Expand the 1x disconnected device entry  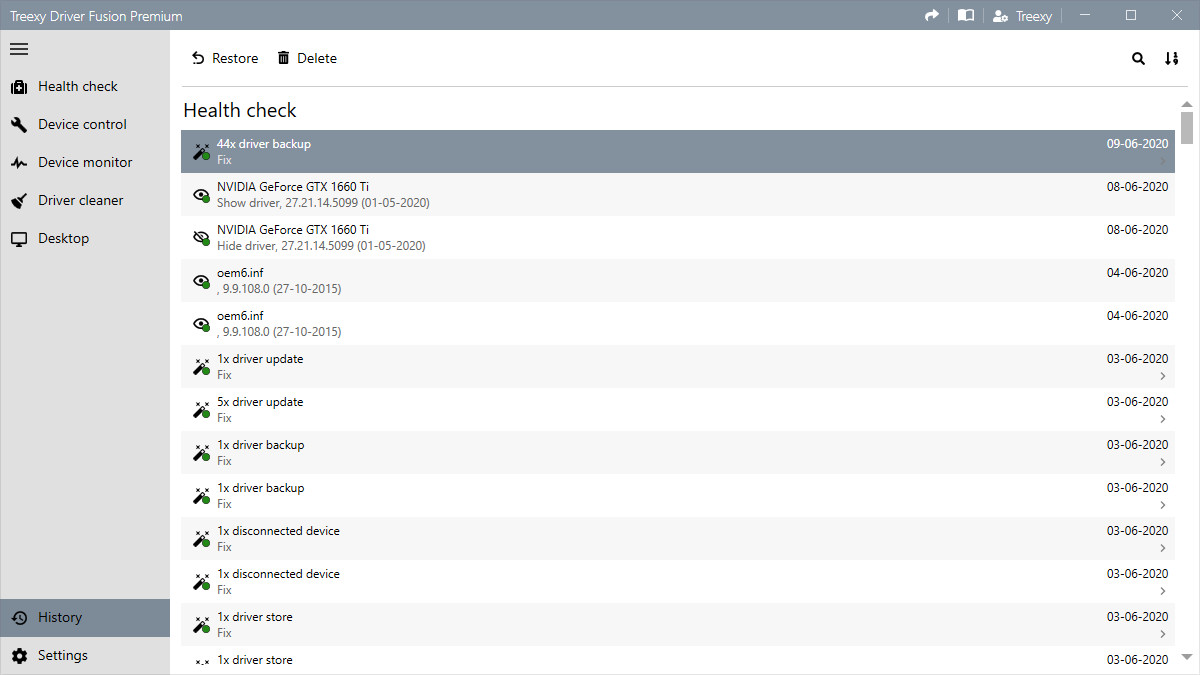(1162, 548)
